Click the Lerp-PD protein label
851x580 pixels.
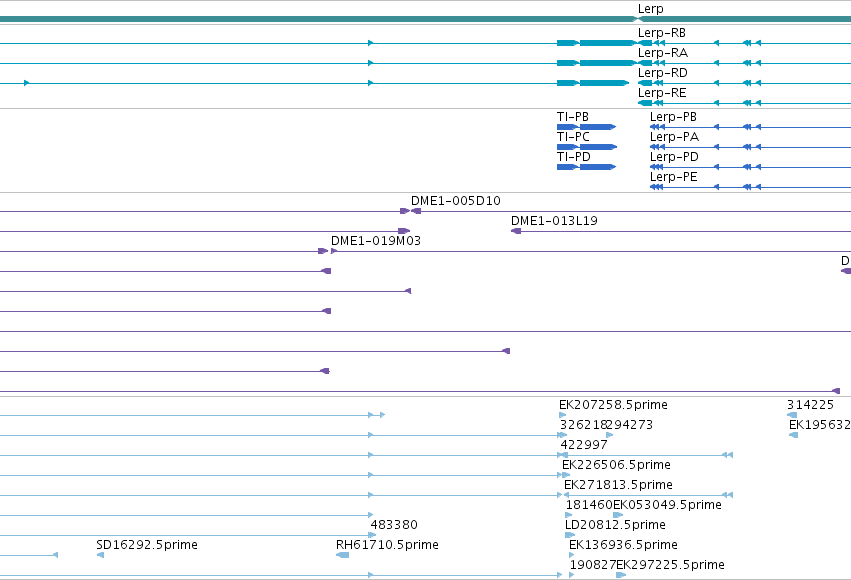coord(675,157)
